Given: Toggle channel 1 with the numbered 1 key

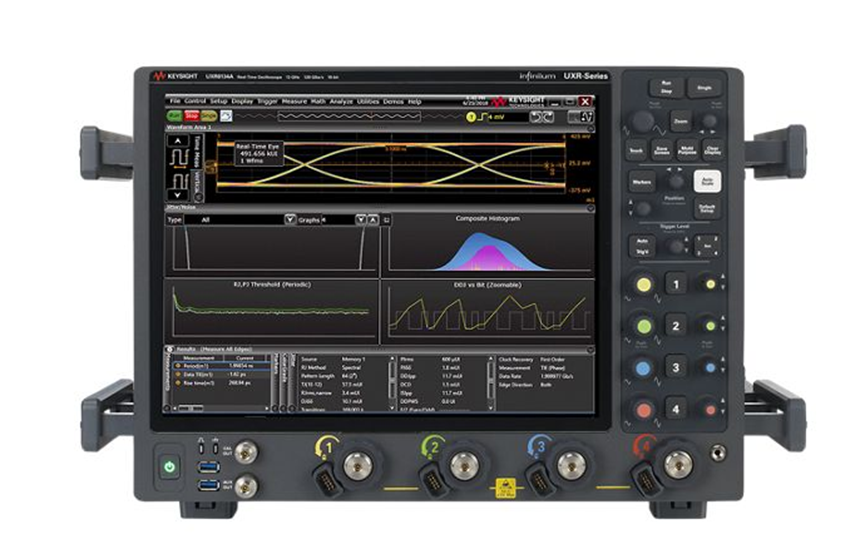Looking at the screenshot, I should 676,284.
